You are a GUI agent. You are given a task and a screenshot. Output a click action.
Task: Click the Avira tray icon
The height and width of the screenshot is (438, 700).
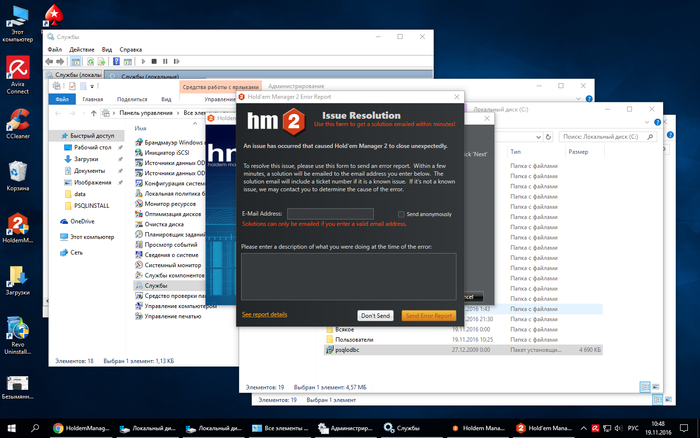click(x=595, y=428)
